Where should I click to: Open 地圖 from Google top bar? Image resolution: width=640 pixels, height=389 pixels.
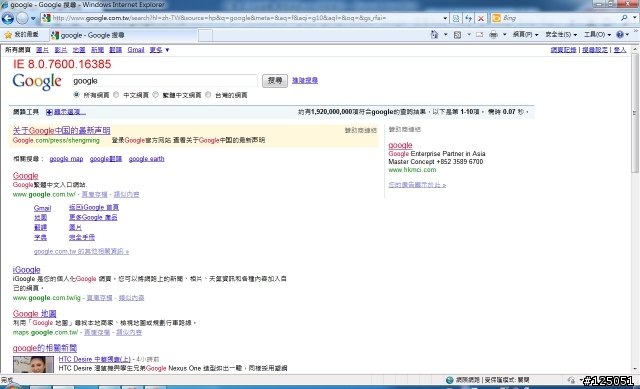coord(79,50)
